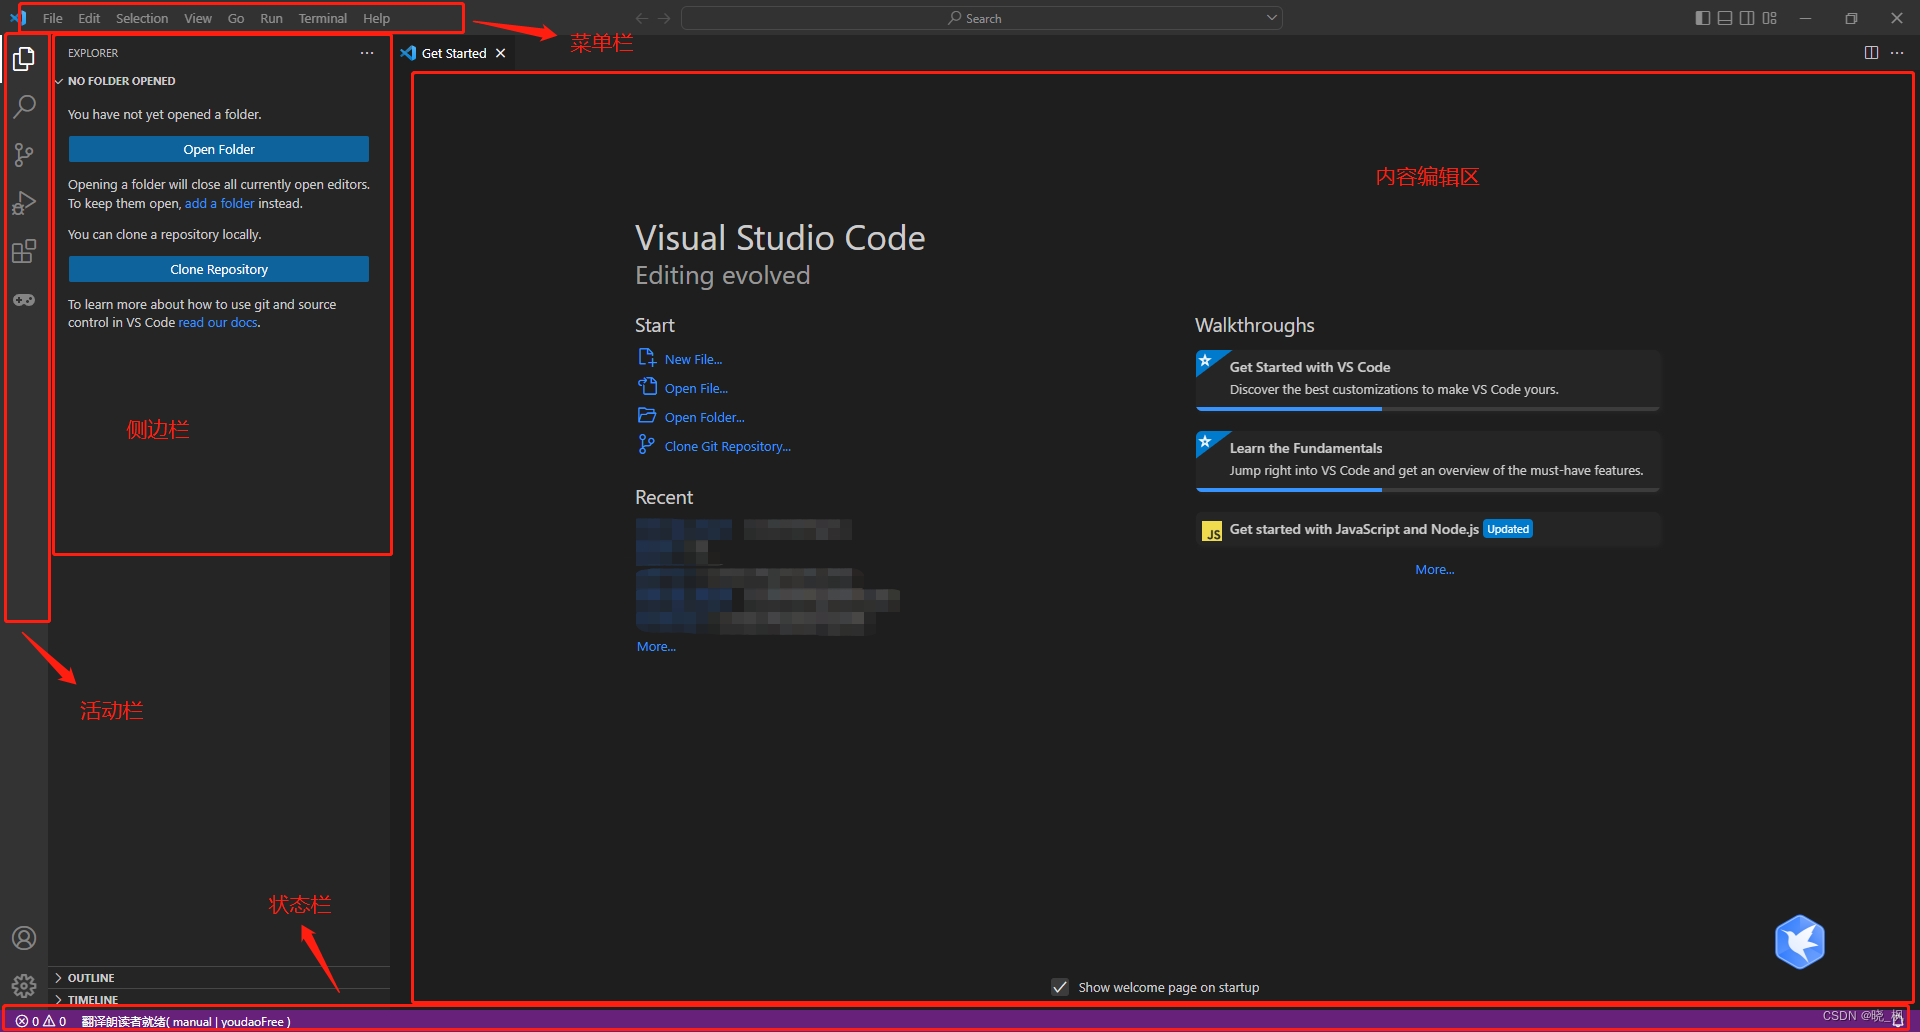Click the Open Folder button

pyautogui.click(x=219, y=149)
